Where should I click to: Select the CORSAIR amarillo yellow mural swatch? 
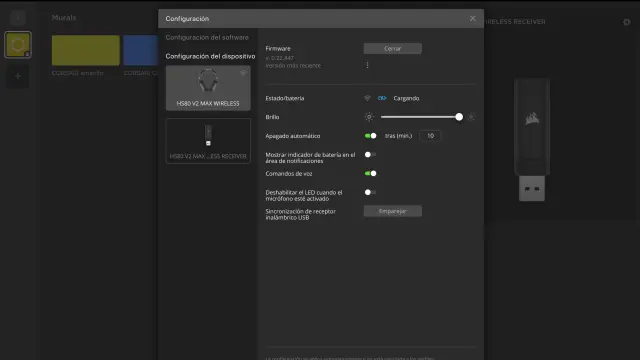click(86, 50)
